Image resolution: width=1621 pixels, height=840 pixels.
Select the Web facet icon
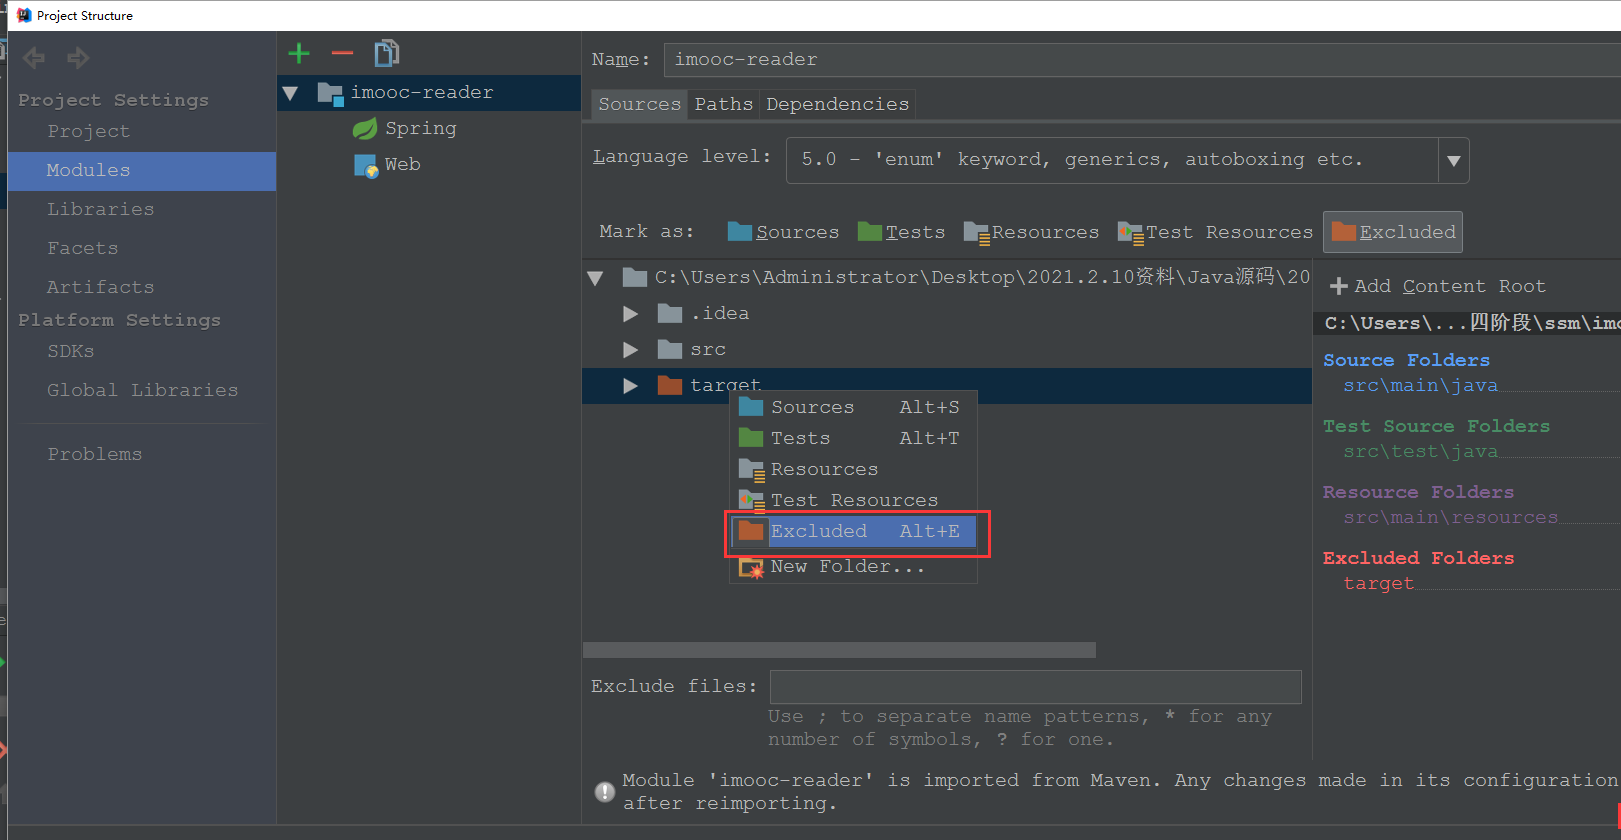[366, 165]
